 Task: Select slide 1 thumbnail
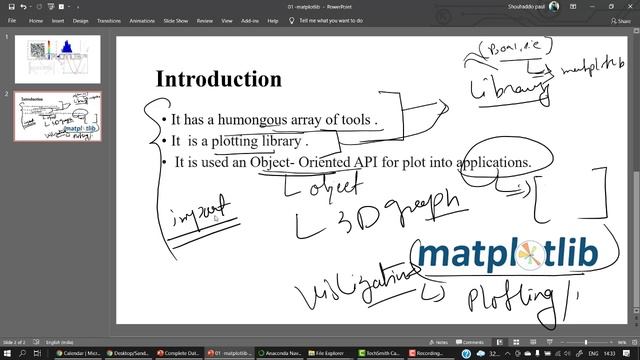[x=58, y=59]
